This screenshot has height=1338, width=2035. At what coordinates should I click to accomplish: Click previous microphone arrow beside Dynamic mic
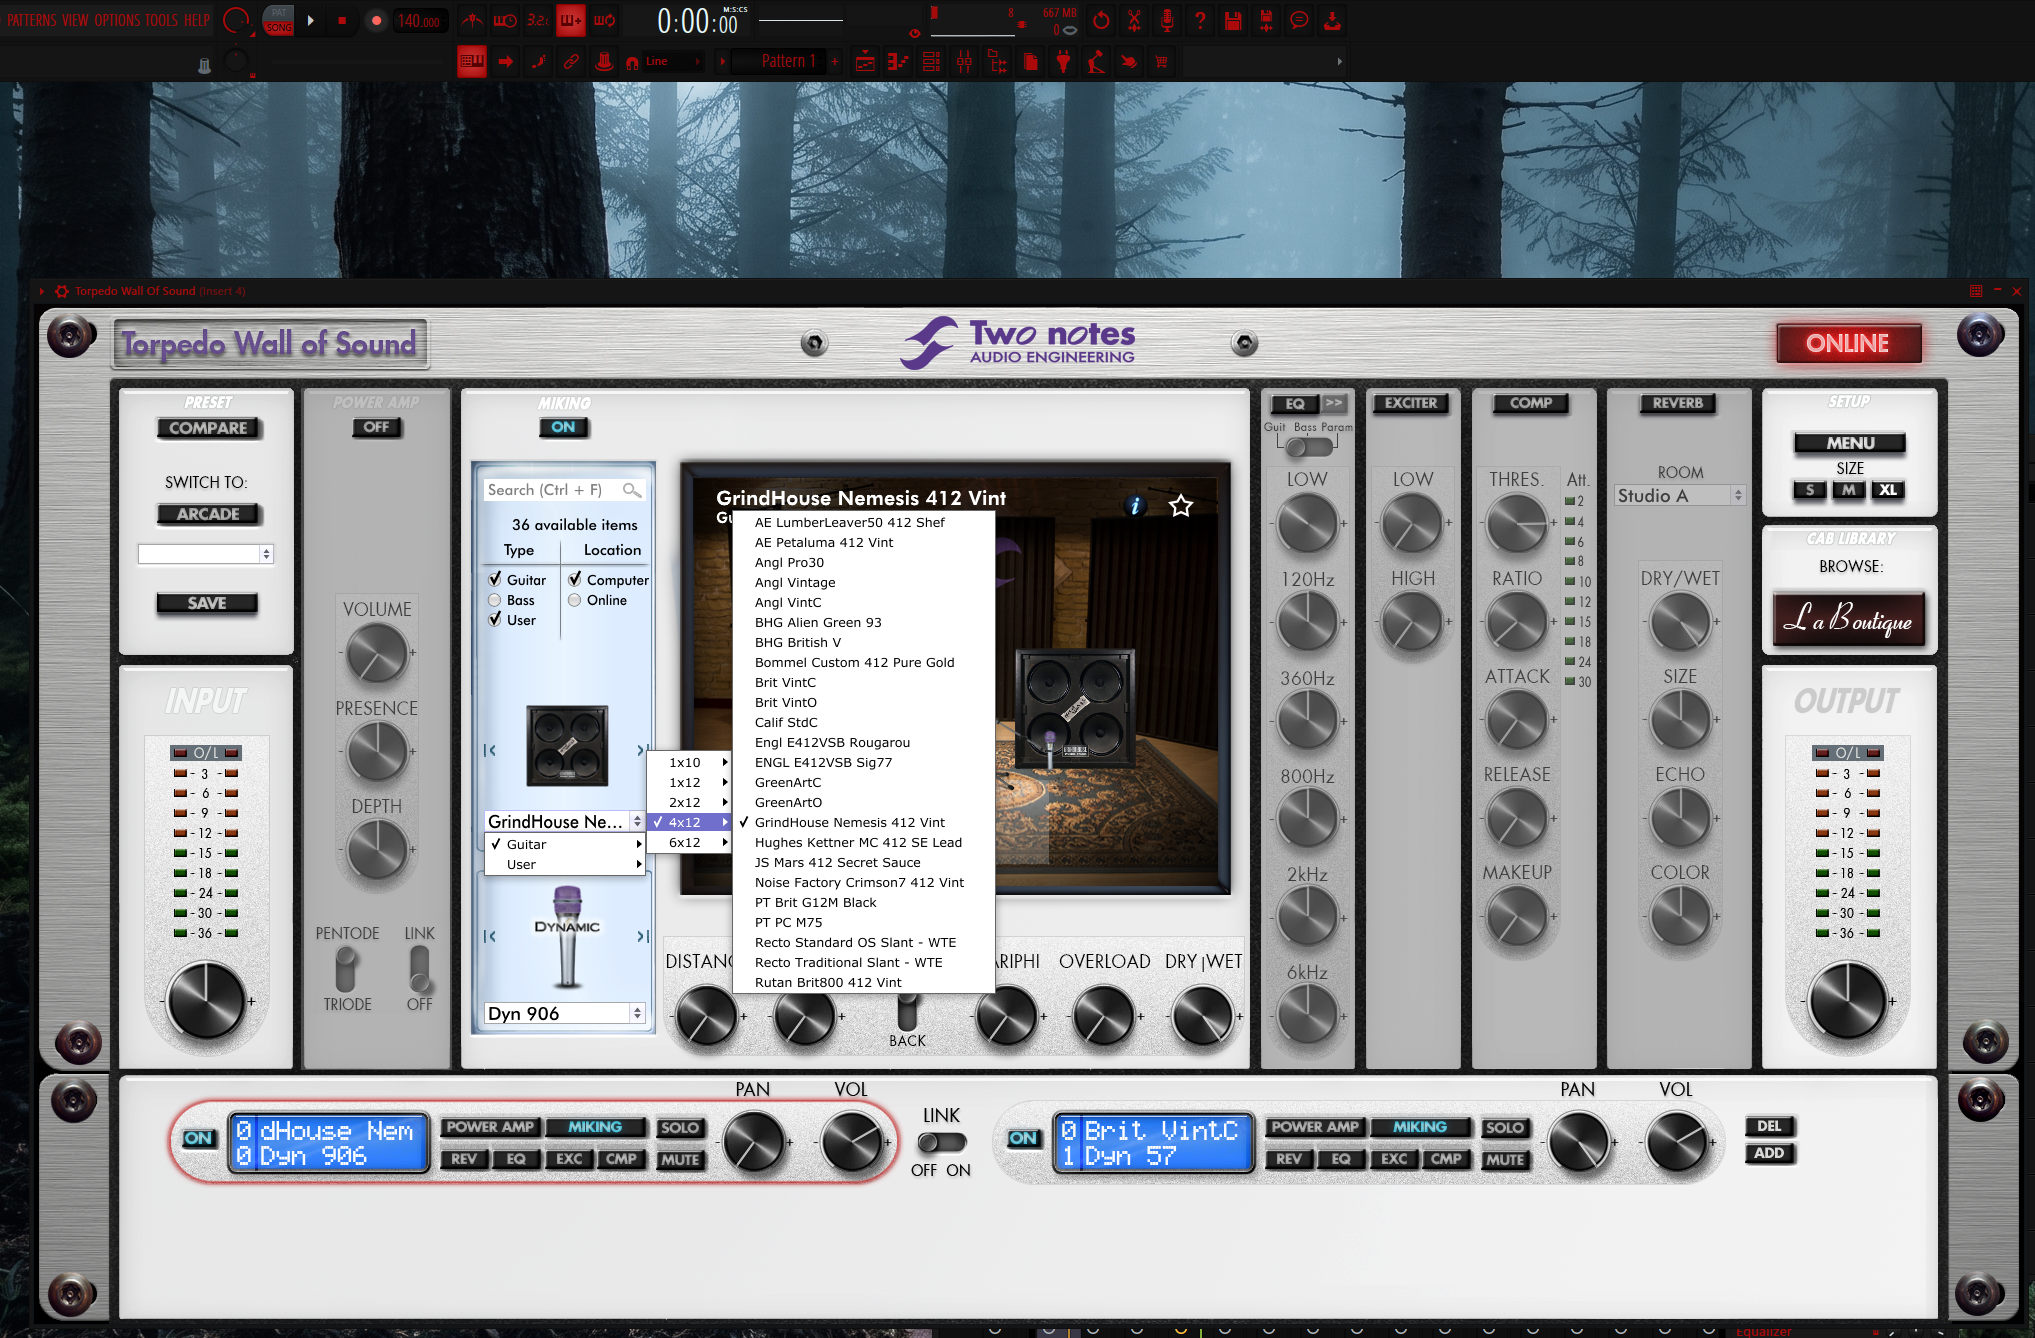pyautogui.click(x=490, y=937)
